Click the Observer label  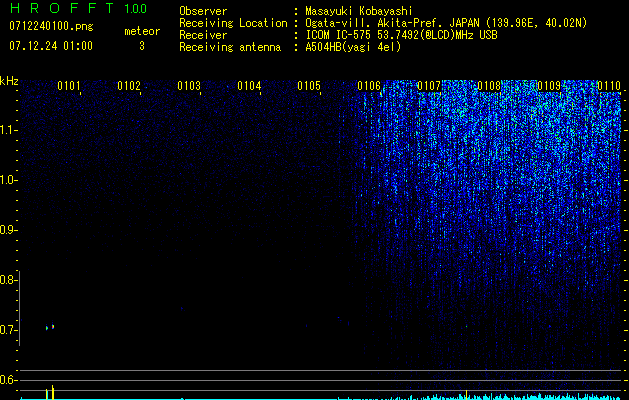203,12
